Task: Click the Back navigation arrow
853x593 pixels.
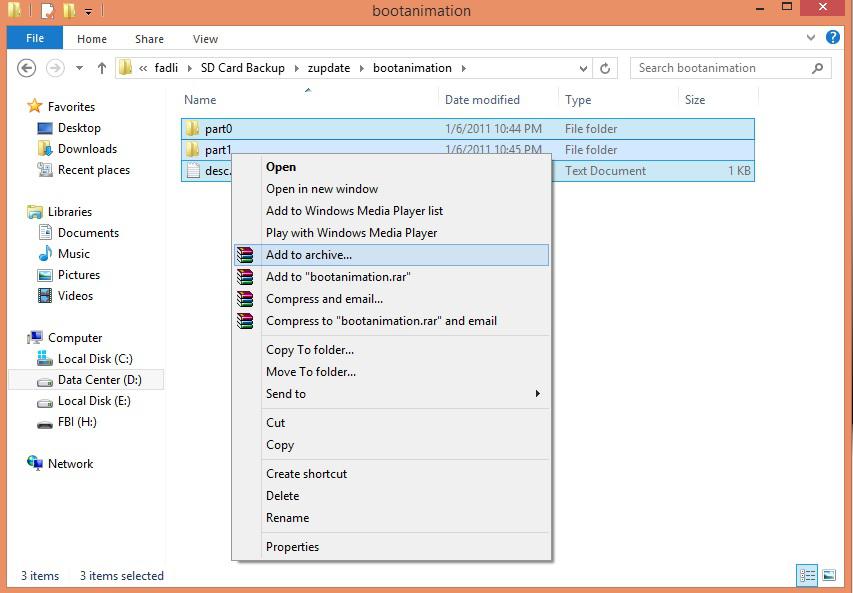Action: (x=27, y=68)
